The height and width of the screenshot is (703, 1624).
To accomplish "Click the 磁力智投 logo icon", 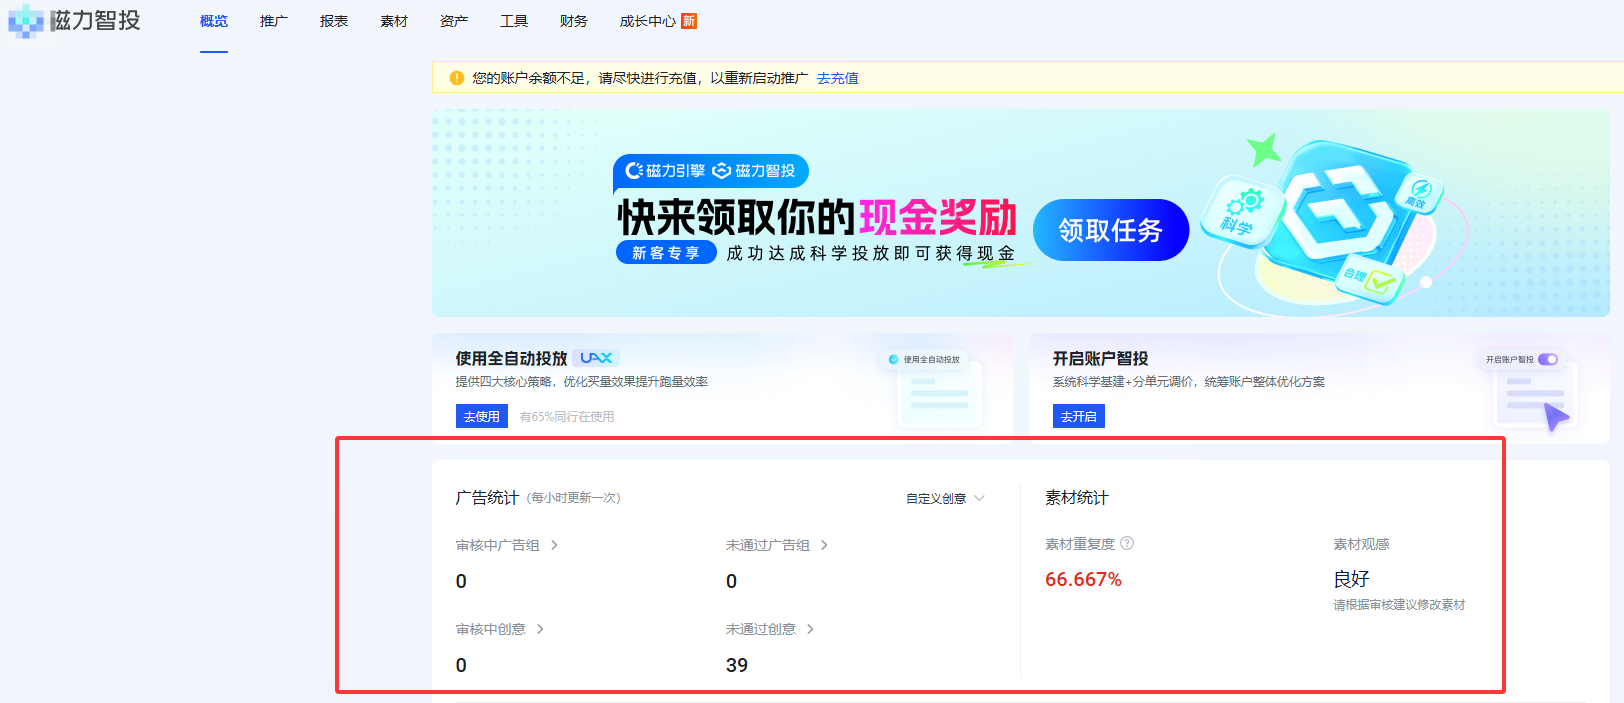I will click(x=26, y=21).
